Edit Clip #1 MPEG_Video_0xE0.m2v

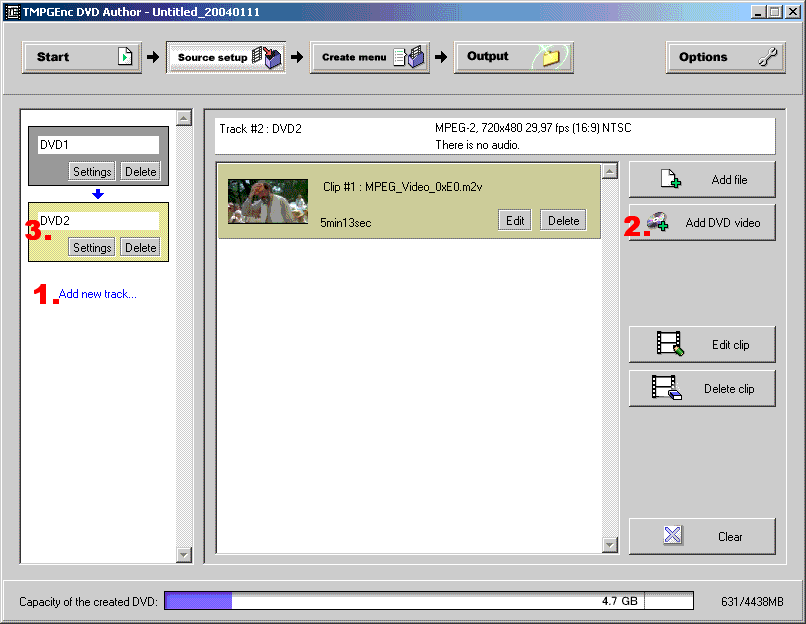tap(515, 221)
